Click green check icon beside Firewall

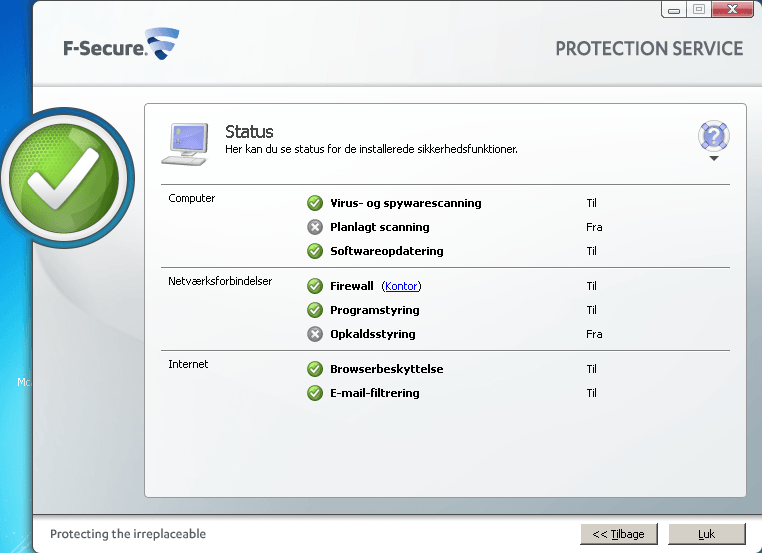coord(315,286)
